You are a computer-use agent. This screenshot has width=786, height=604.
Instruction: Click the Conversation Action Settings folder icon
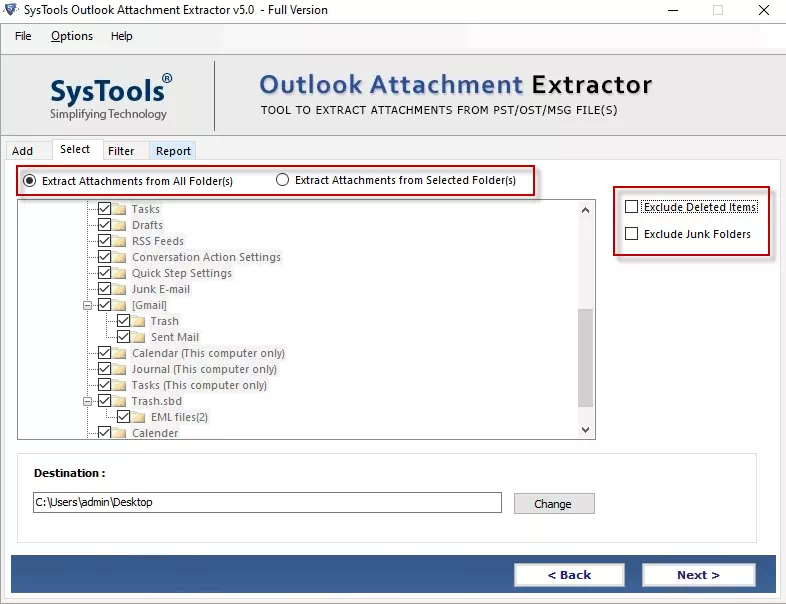[x=119, y=257]
